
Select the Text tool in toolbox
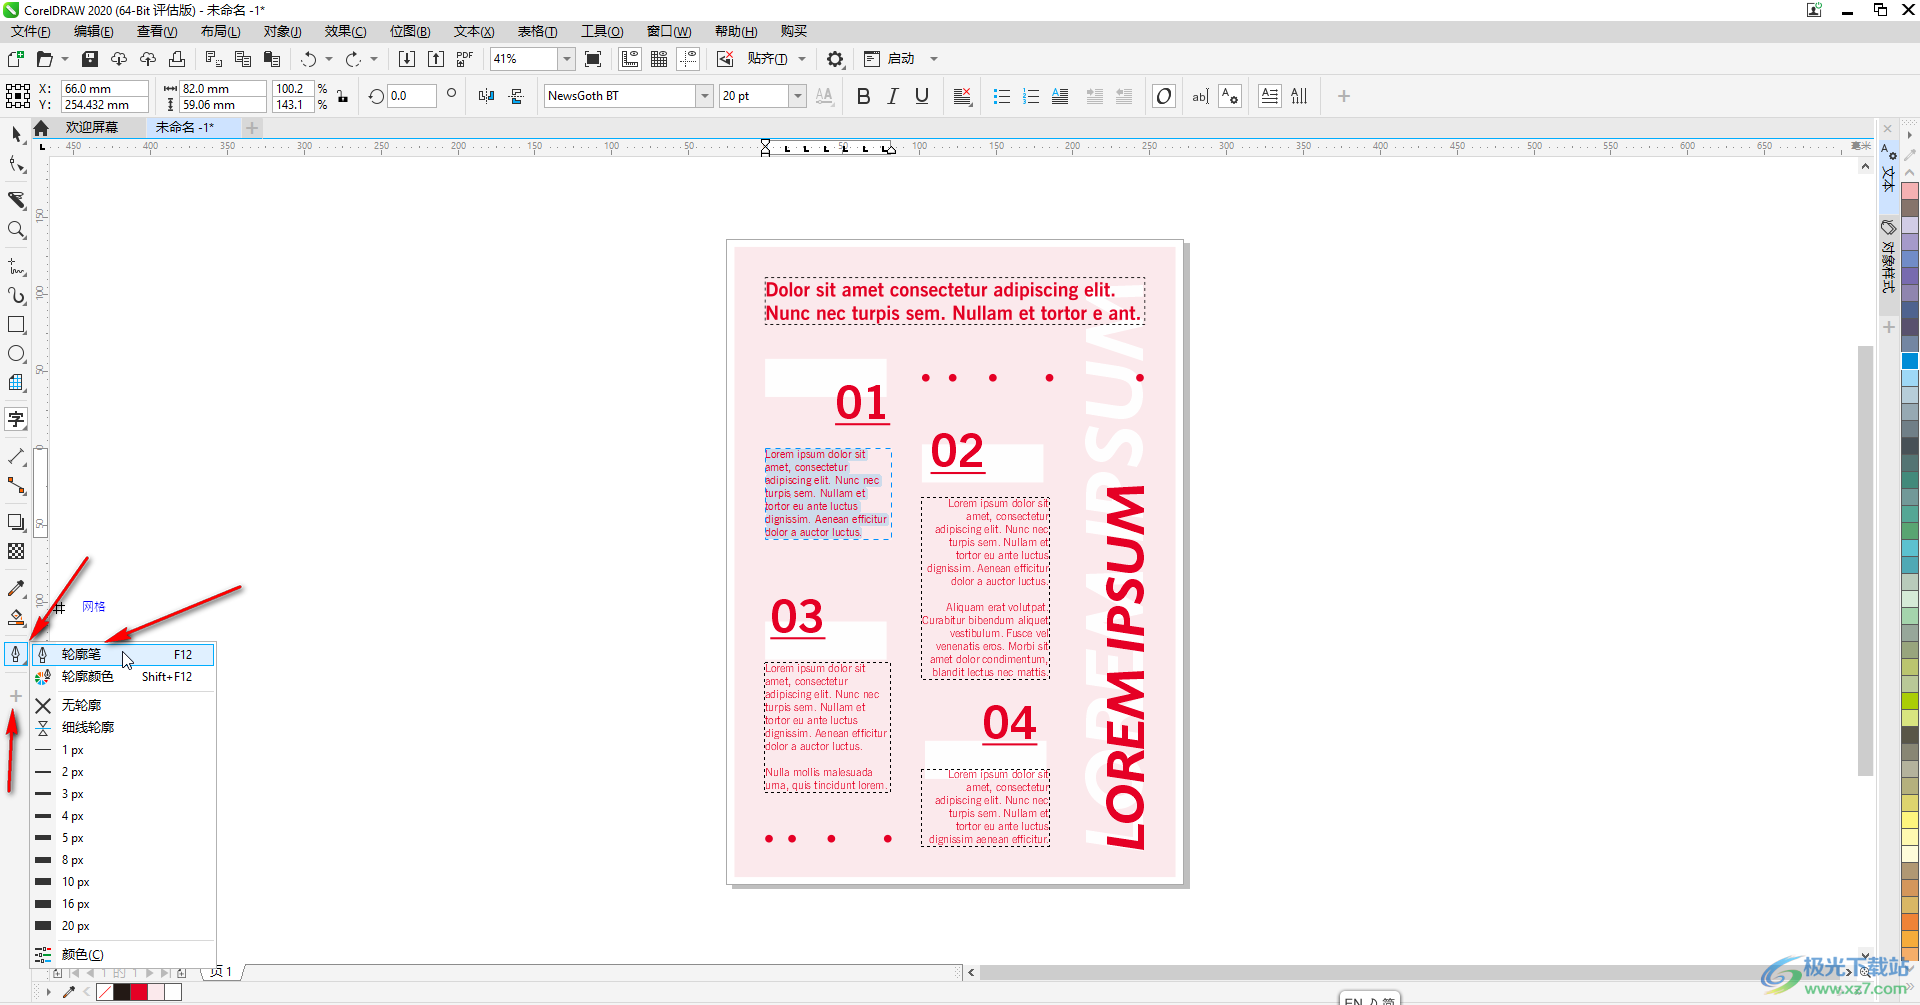[16, 420]
